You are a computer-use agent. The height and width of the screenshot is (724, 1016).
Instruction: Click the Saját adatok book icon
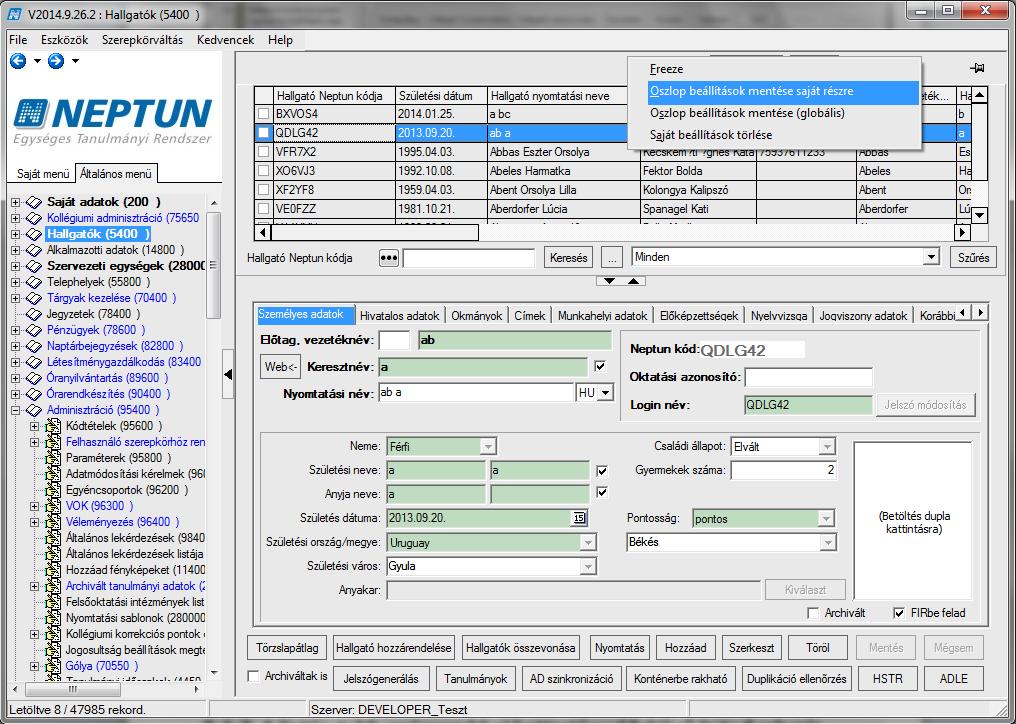(34, 202)
